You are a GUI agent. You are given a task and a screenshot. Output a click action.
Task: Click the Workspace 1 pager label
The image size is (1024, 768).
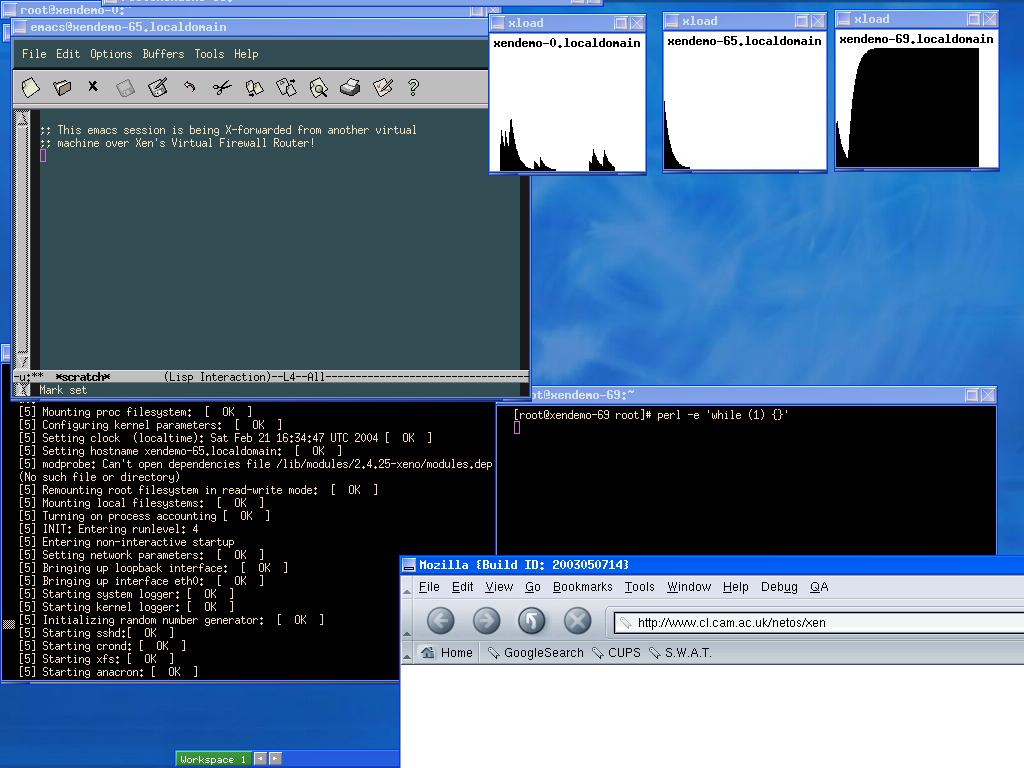click(213, 759)
